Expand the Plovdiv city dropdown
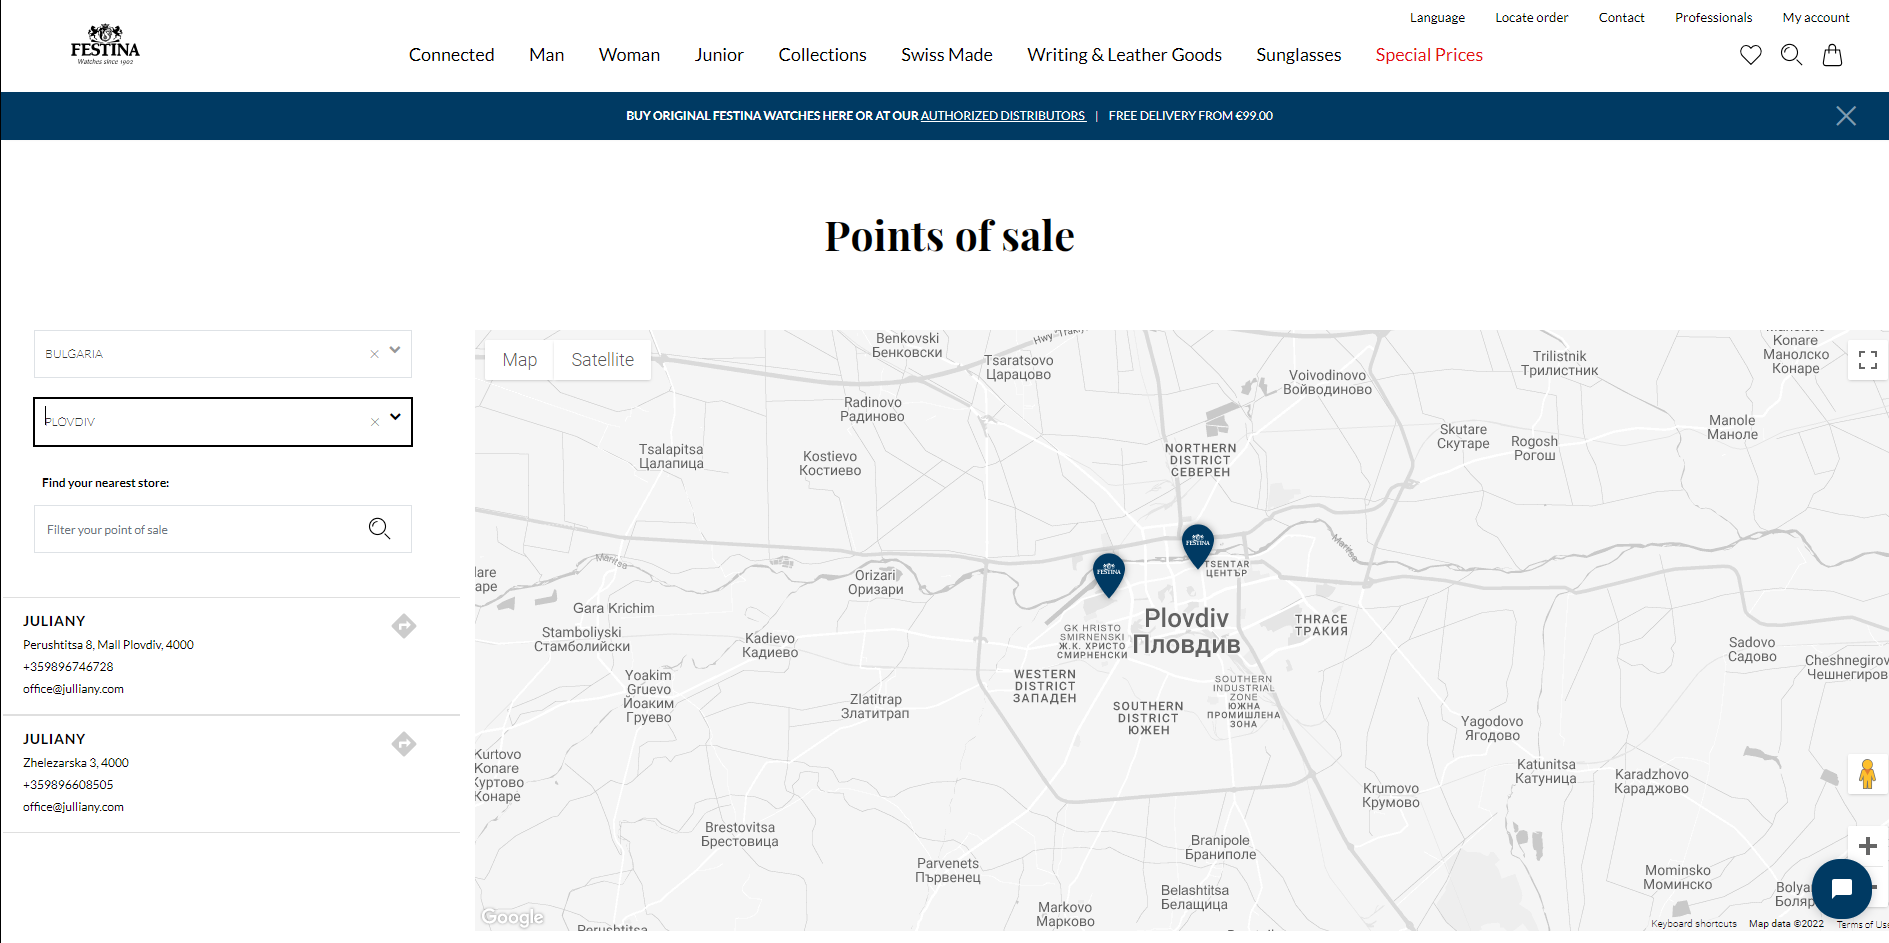The image size is (1889, 943). [x=395, y=417]
